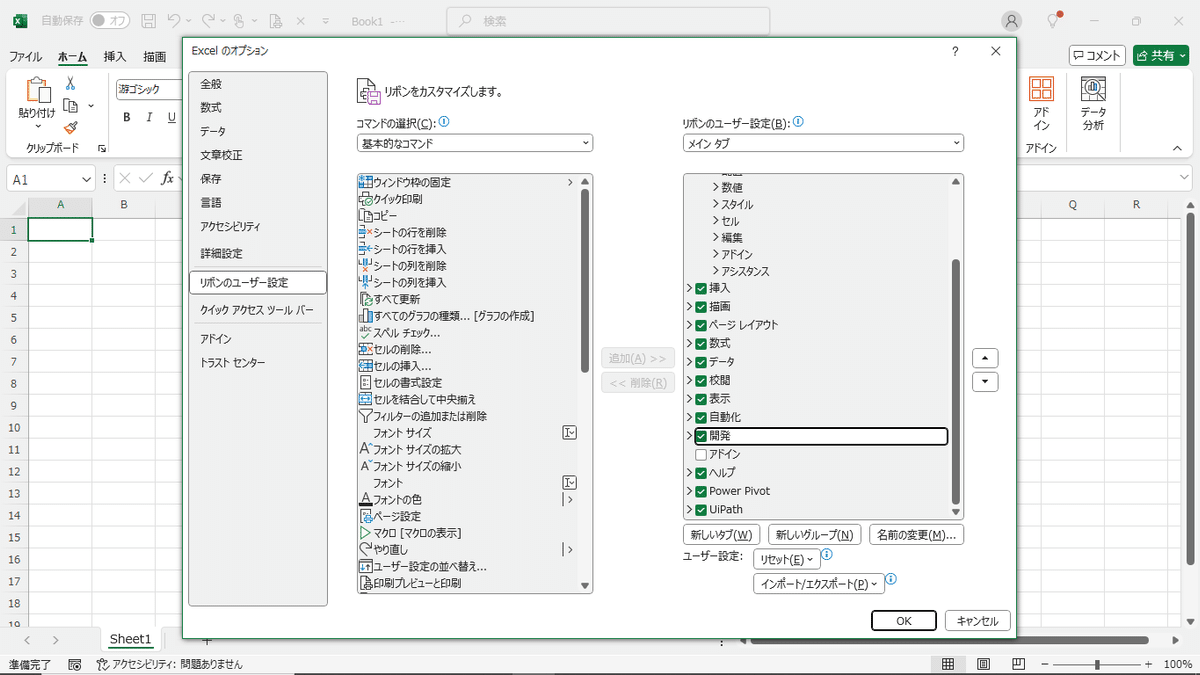
Task: Select the Sheet1 sheet tab
Action: [130, 639]
